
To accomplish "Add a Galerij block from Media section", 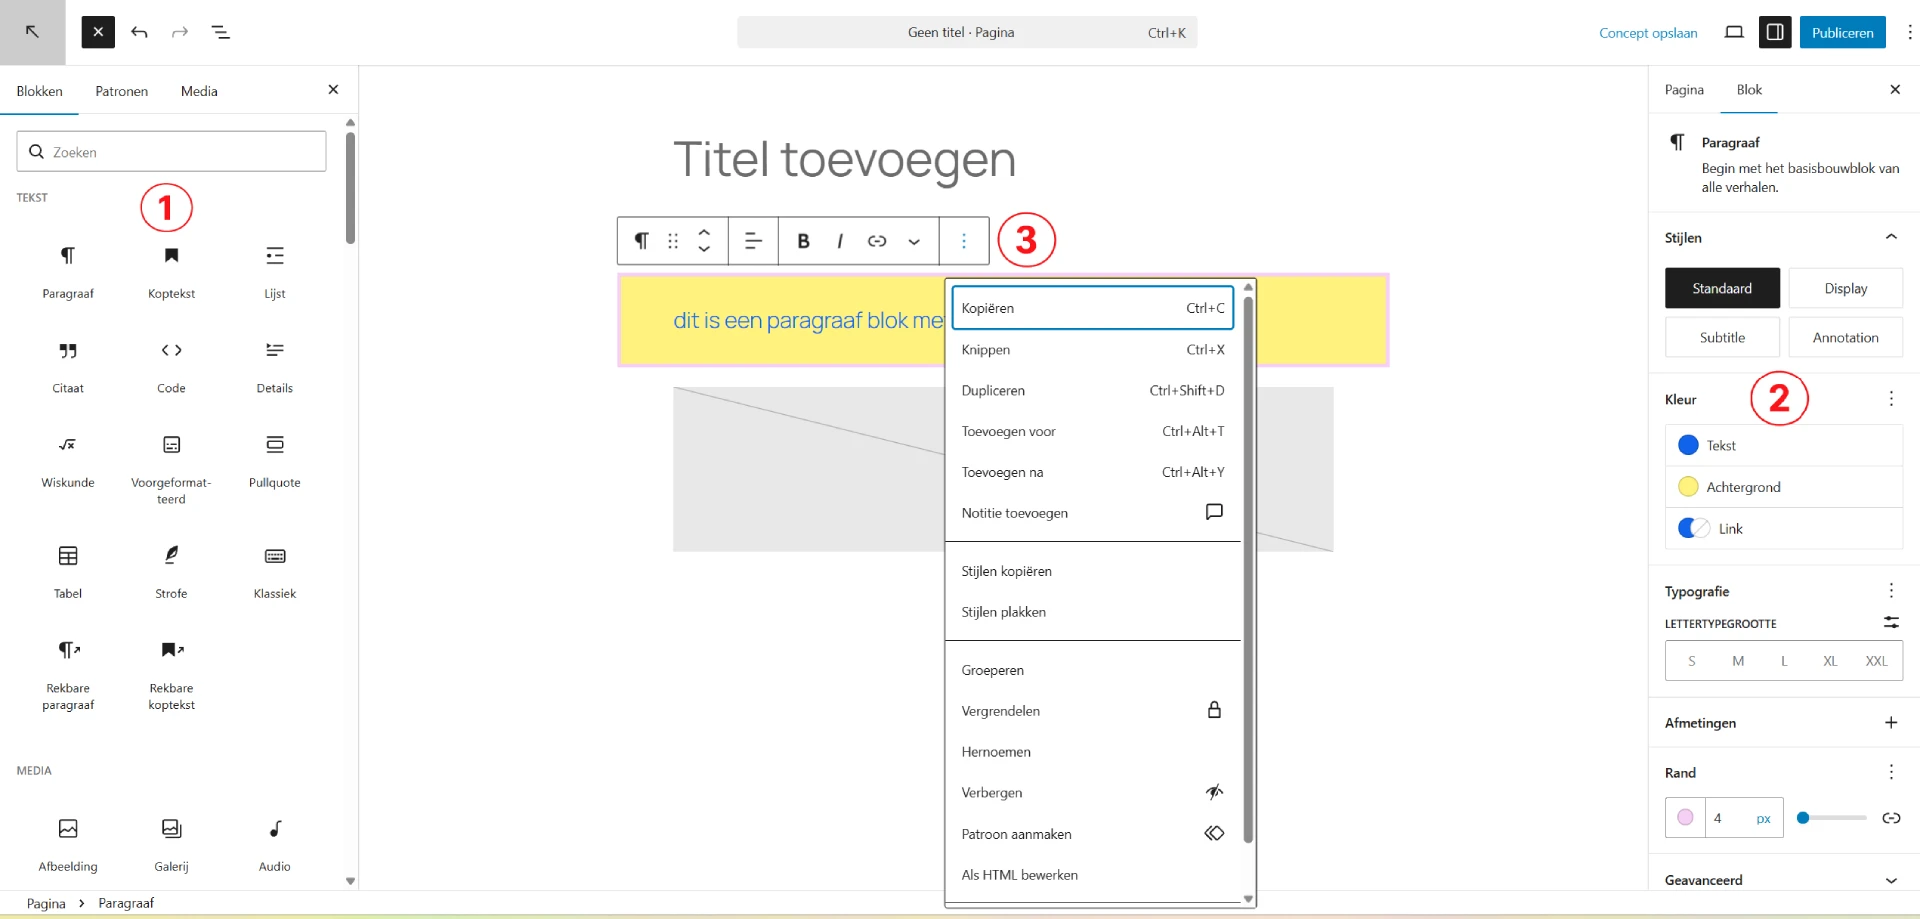I will 170,843.
